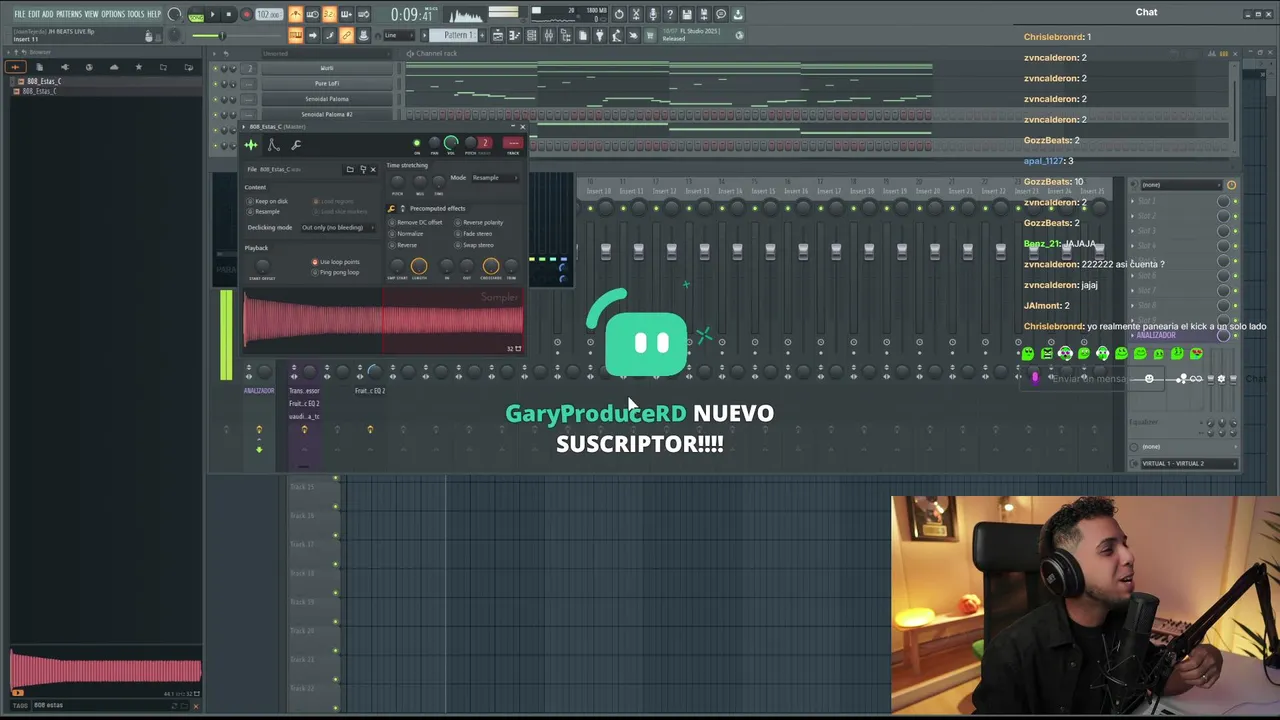The width and height of the screenshot is (1280, 720).
Task: Open the PATTERNS menu
Action: [69, 14]
